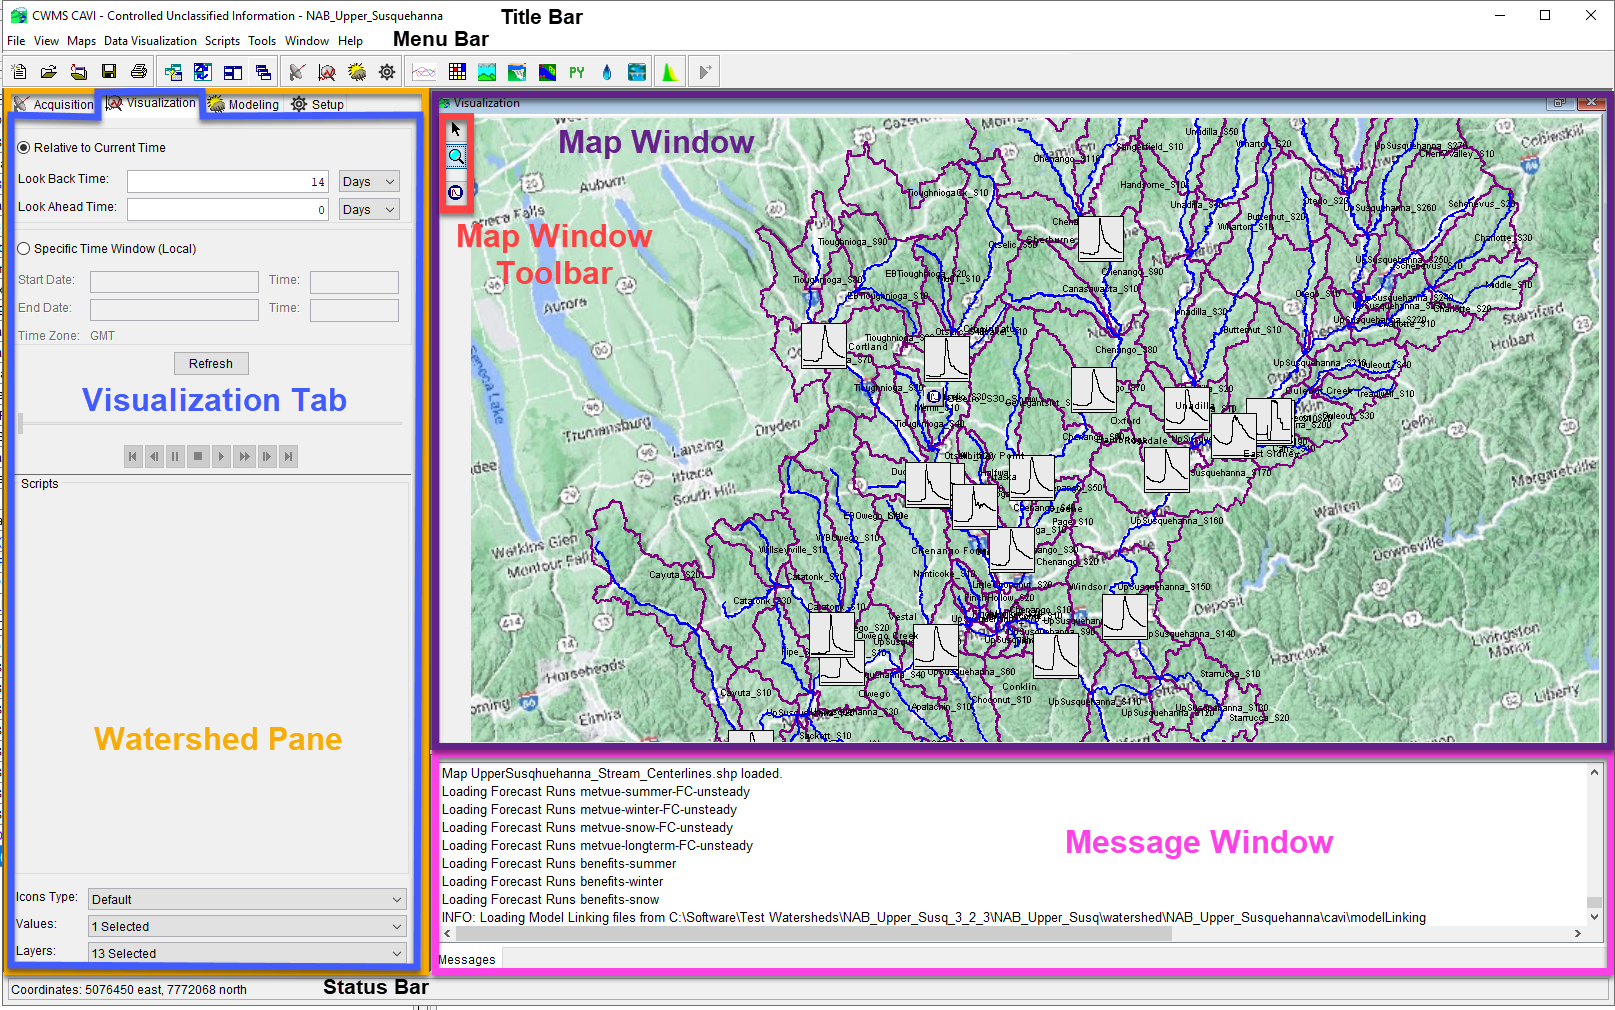Click the landscape mountains toolbar icon
The height and width of the screenshot is (1010, 1615).
487,72
